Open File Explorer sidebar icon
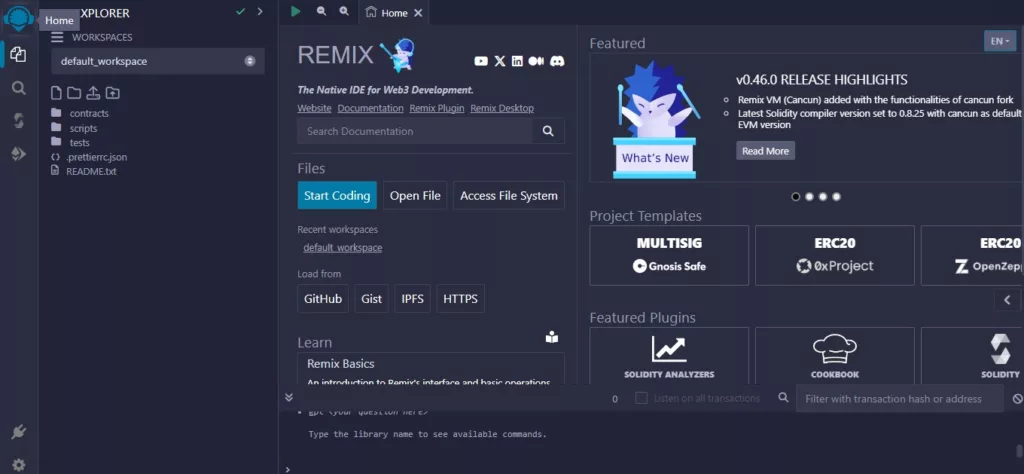This screenshot has height=474, width=1024. [18, 54]
